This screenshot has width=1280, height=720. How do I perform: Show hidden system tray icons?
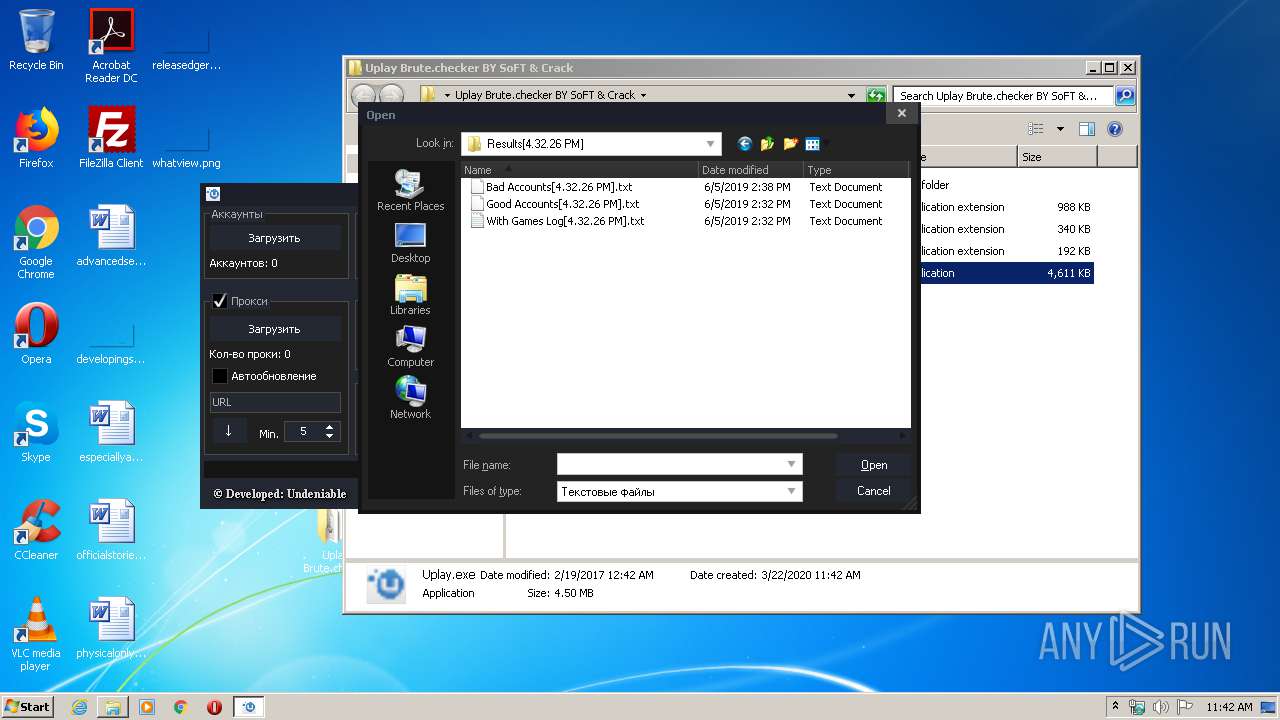pos(1115,706)
